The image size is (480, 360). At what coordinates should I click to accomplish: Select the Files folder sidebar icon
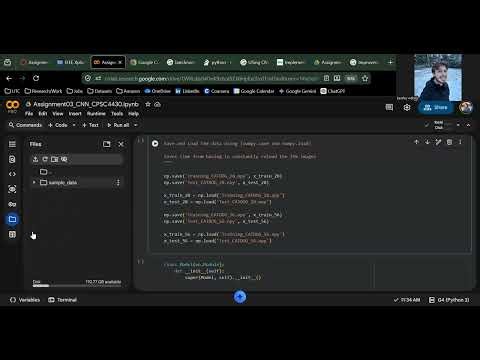pos(12,219)
